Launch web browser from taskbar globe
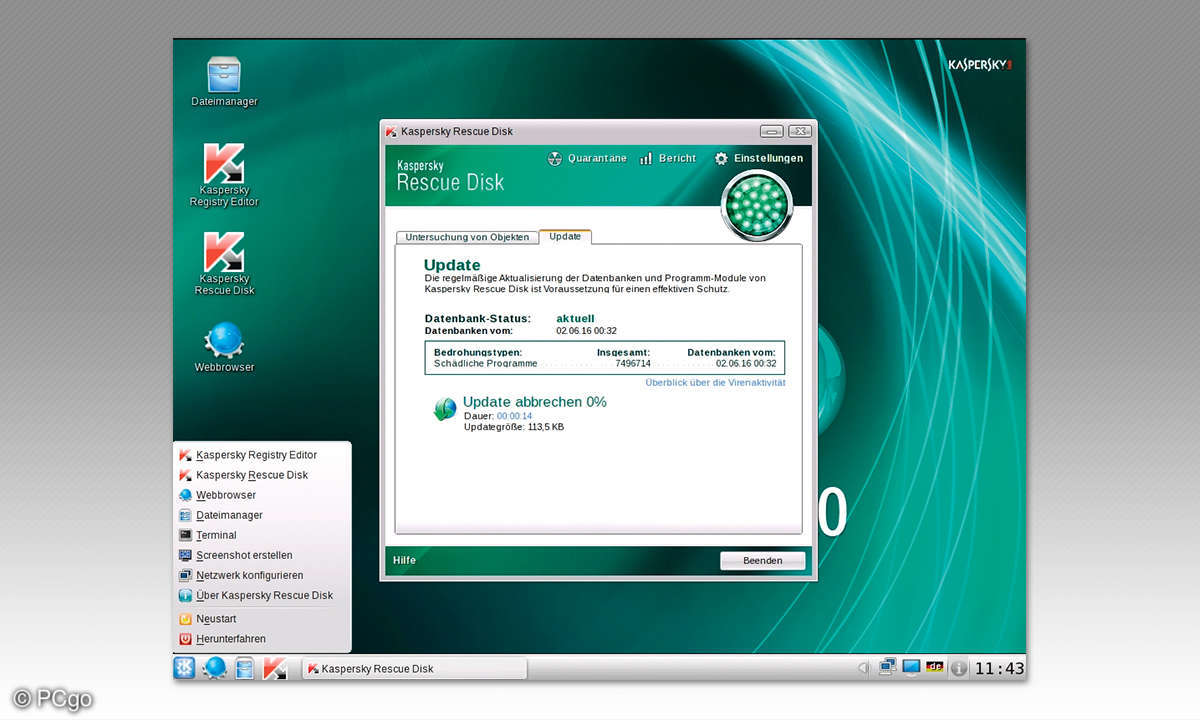Viewport: 1200px width, 720px height. click(215, 668)
